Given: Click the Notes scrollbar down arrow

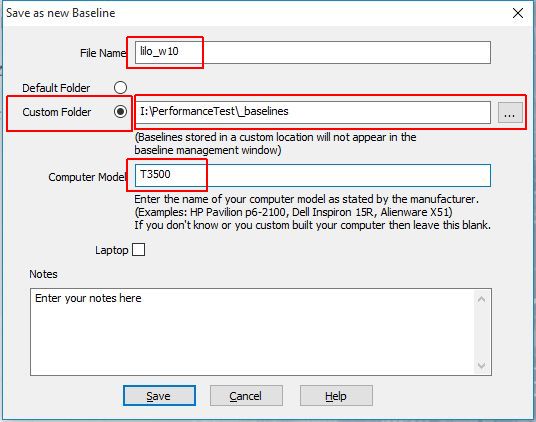Looking at the screenshot, I should (x=482, y=365).
